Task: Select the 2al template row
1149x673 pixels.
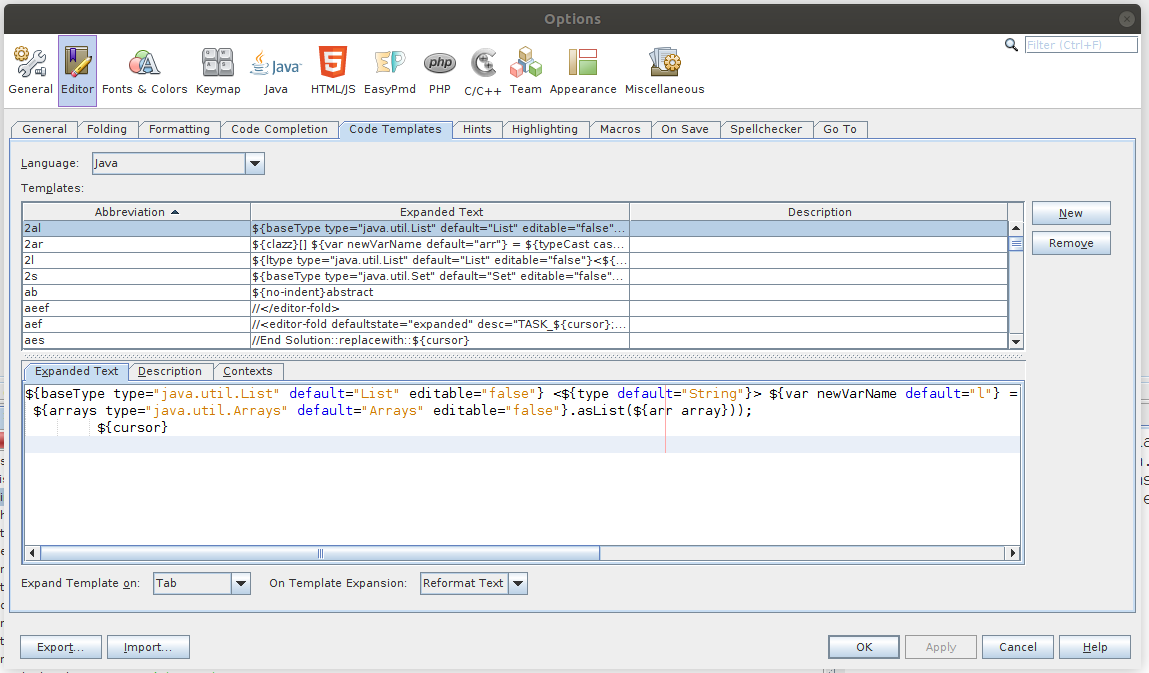Action: pos(515,228)
